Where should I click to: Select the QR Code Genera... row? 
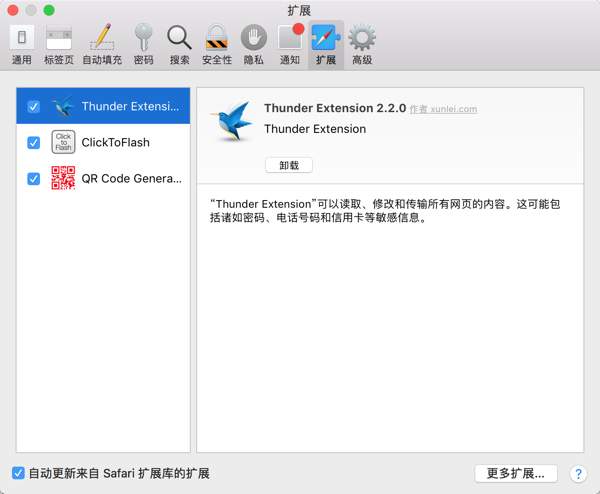coord(103,178)
